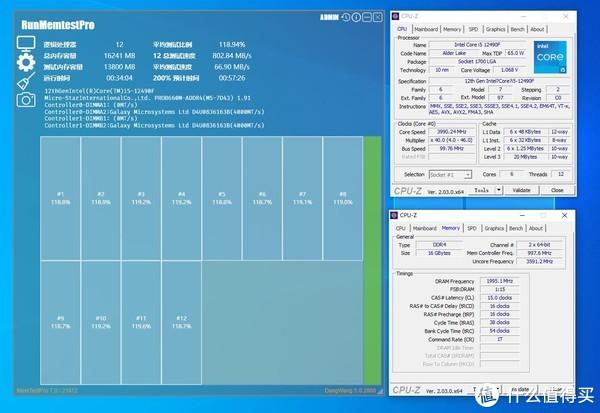
Task: Select Memory tab in lower CPU-Z window
Action: click(451, 228)
